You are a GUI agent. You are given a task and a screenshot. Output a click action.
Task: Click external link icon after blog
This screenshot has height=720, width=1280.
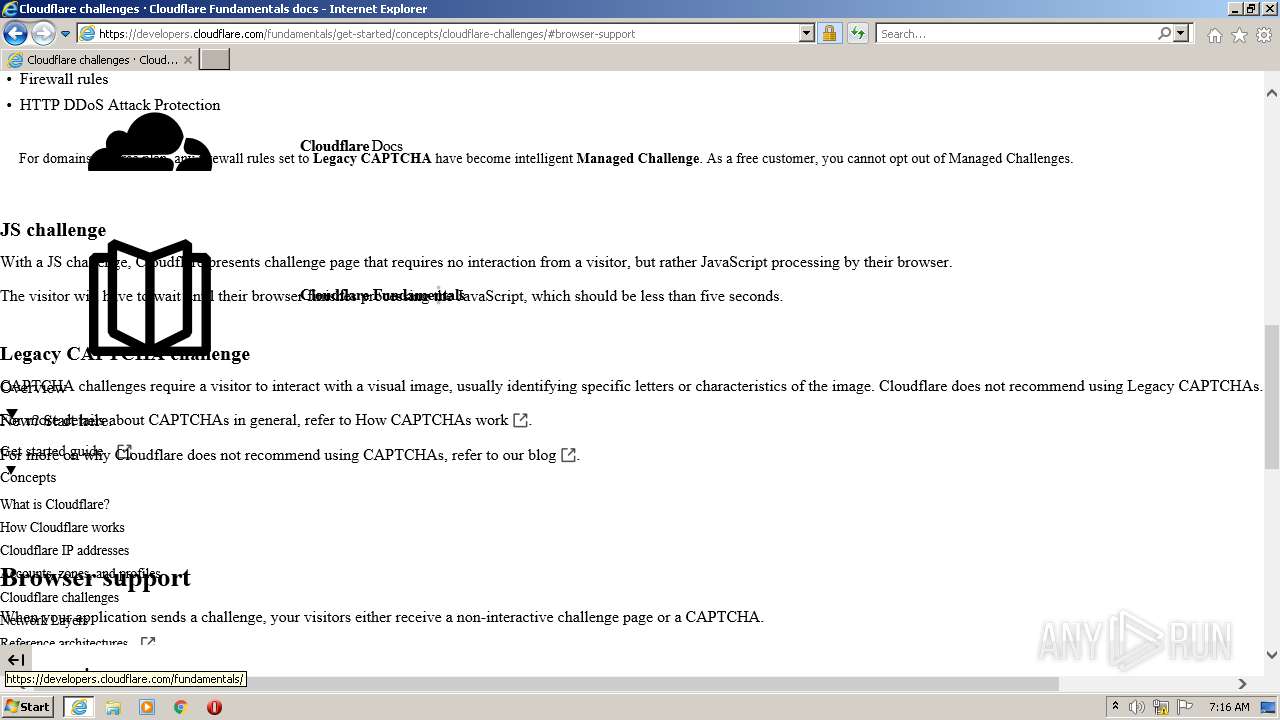point(568,454)
